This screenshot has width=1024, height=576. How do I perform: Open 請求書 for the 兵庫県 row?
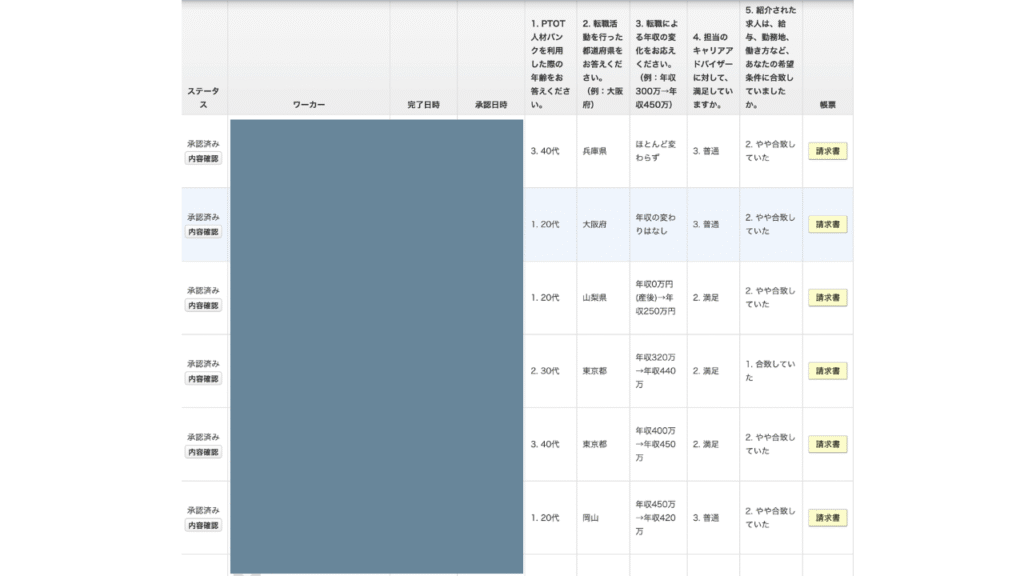coord(827,151)
